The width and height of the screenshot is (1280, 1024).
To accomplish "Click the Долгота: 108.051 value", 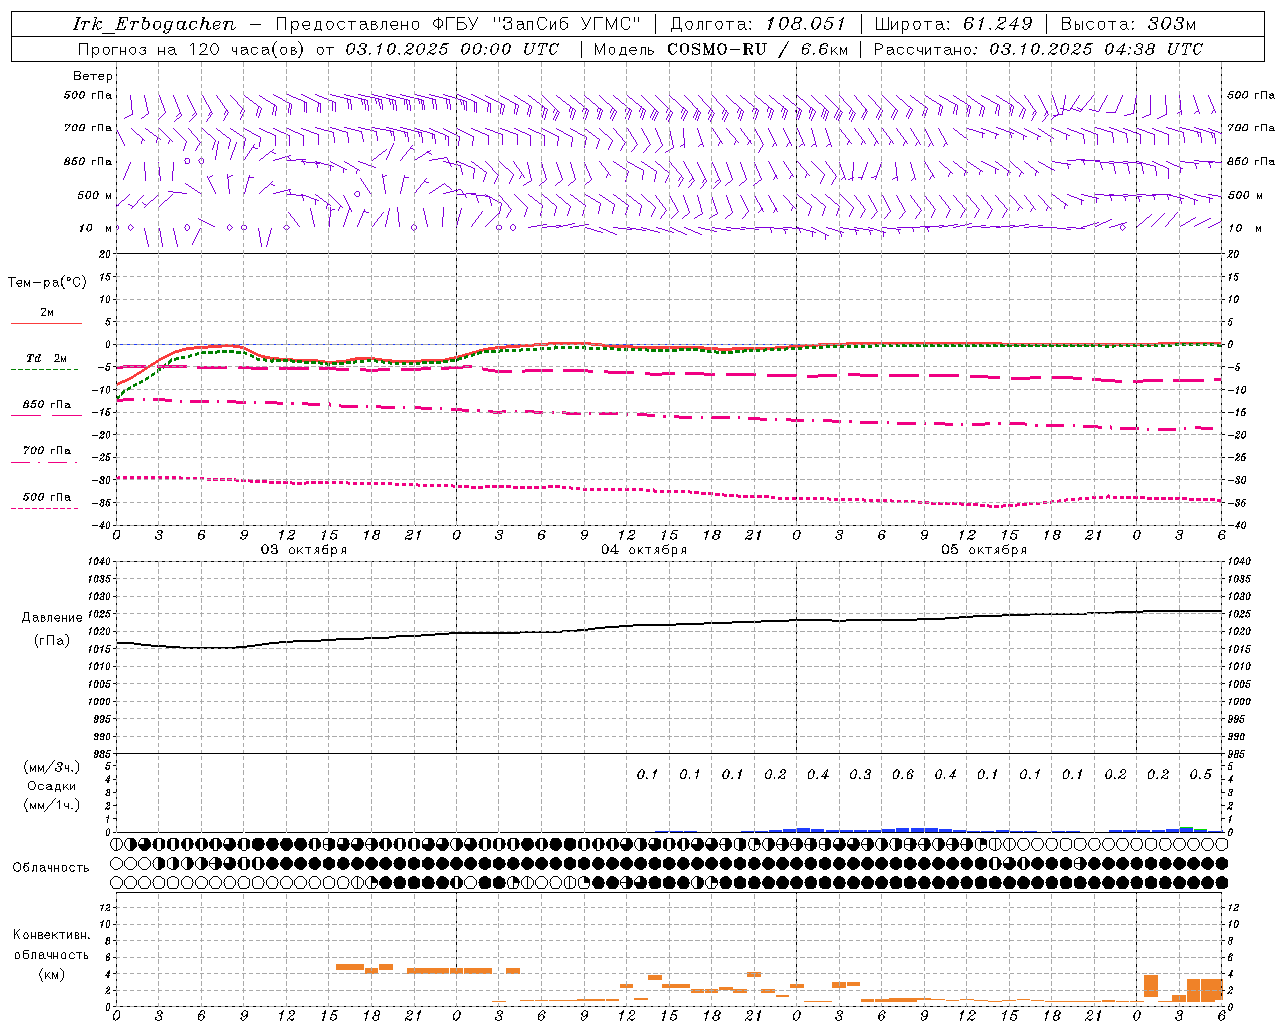I will coord(758,24).
